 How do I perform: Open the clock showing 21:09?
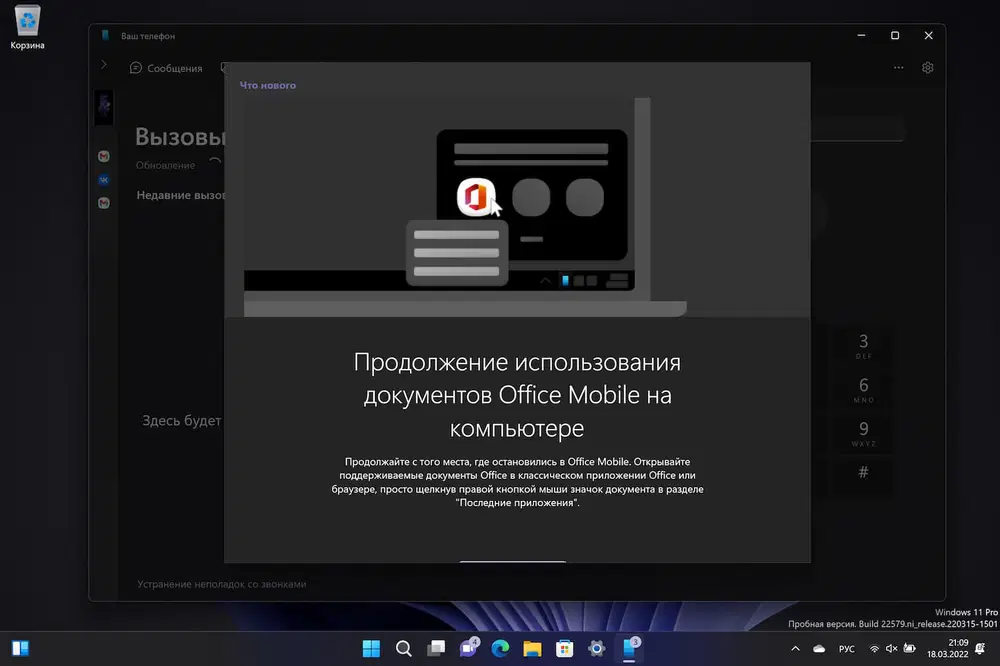[x=948, y=649]
